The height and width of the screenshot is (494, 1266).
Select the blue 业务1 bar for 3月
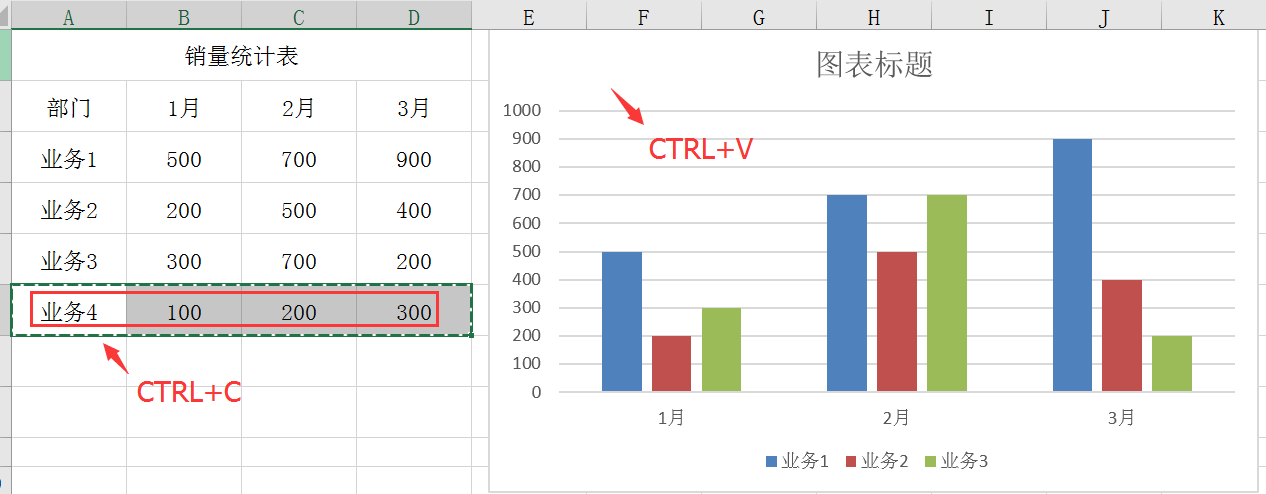point(1072,265)
